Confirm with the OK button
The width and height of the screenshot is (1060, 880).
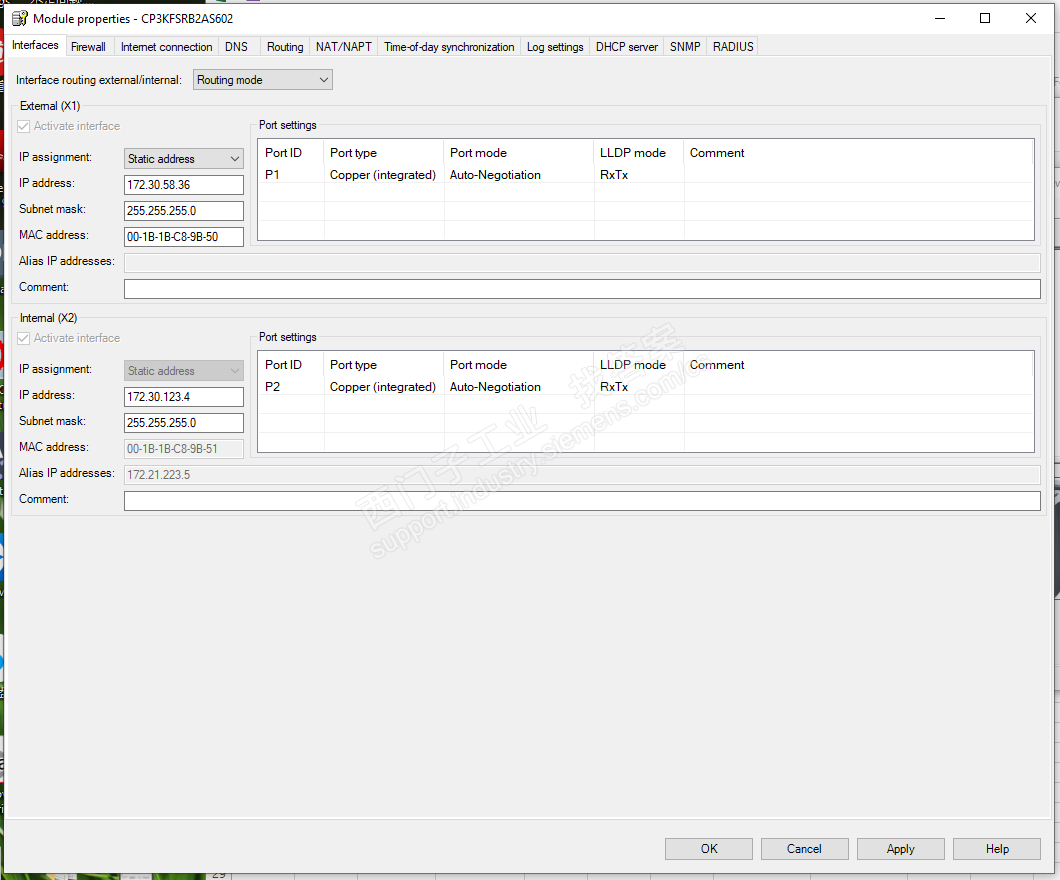point(708,849)
